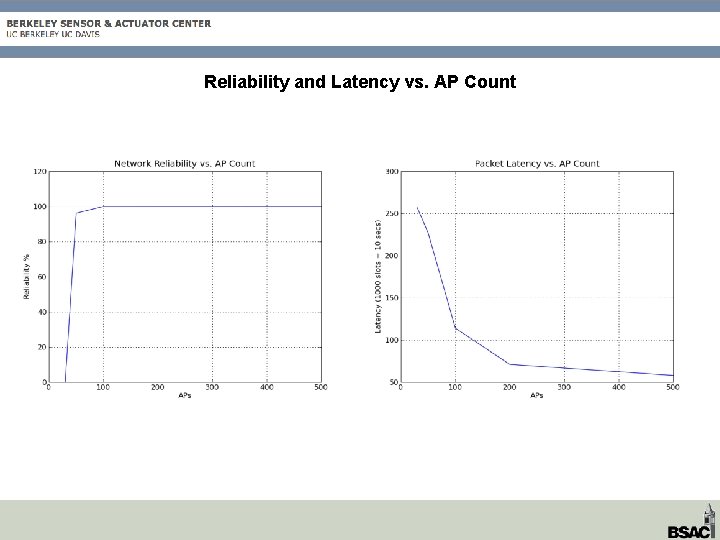Click the 'Reliability %' y-axis label
The width and height of the screenshot is (720, 540).
26,277
